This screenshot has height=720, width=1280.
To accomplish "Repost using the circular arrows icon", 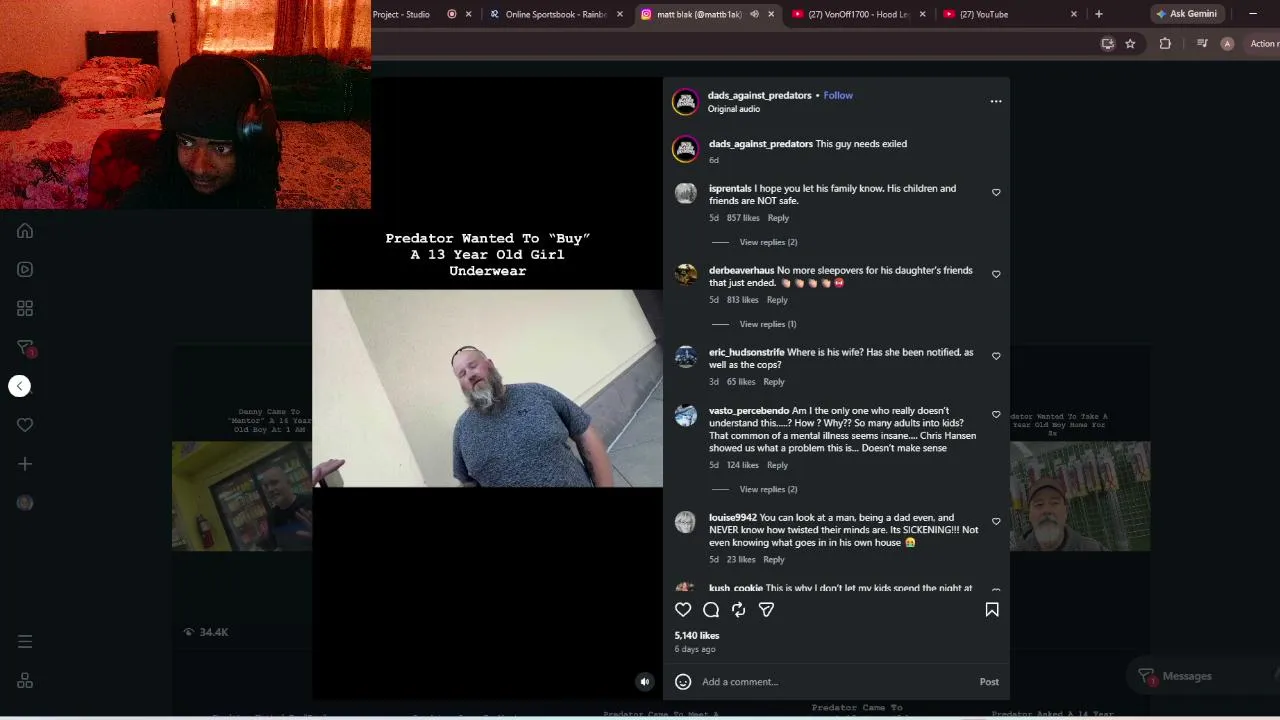I will 738,609.
